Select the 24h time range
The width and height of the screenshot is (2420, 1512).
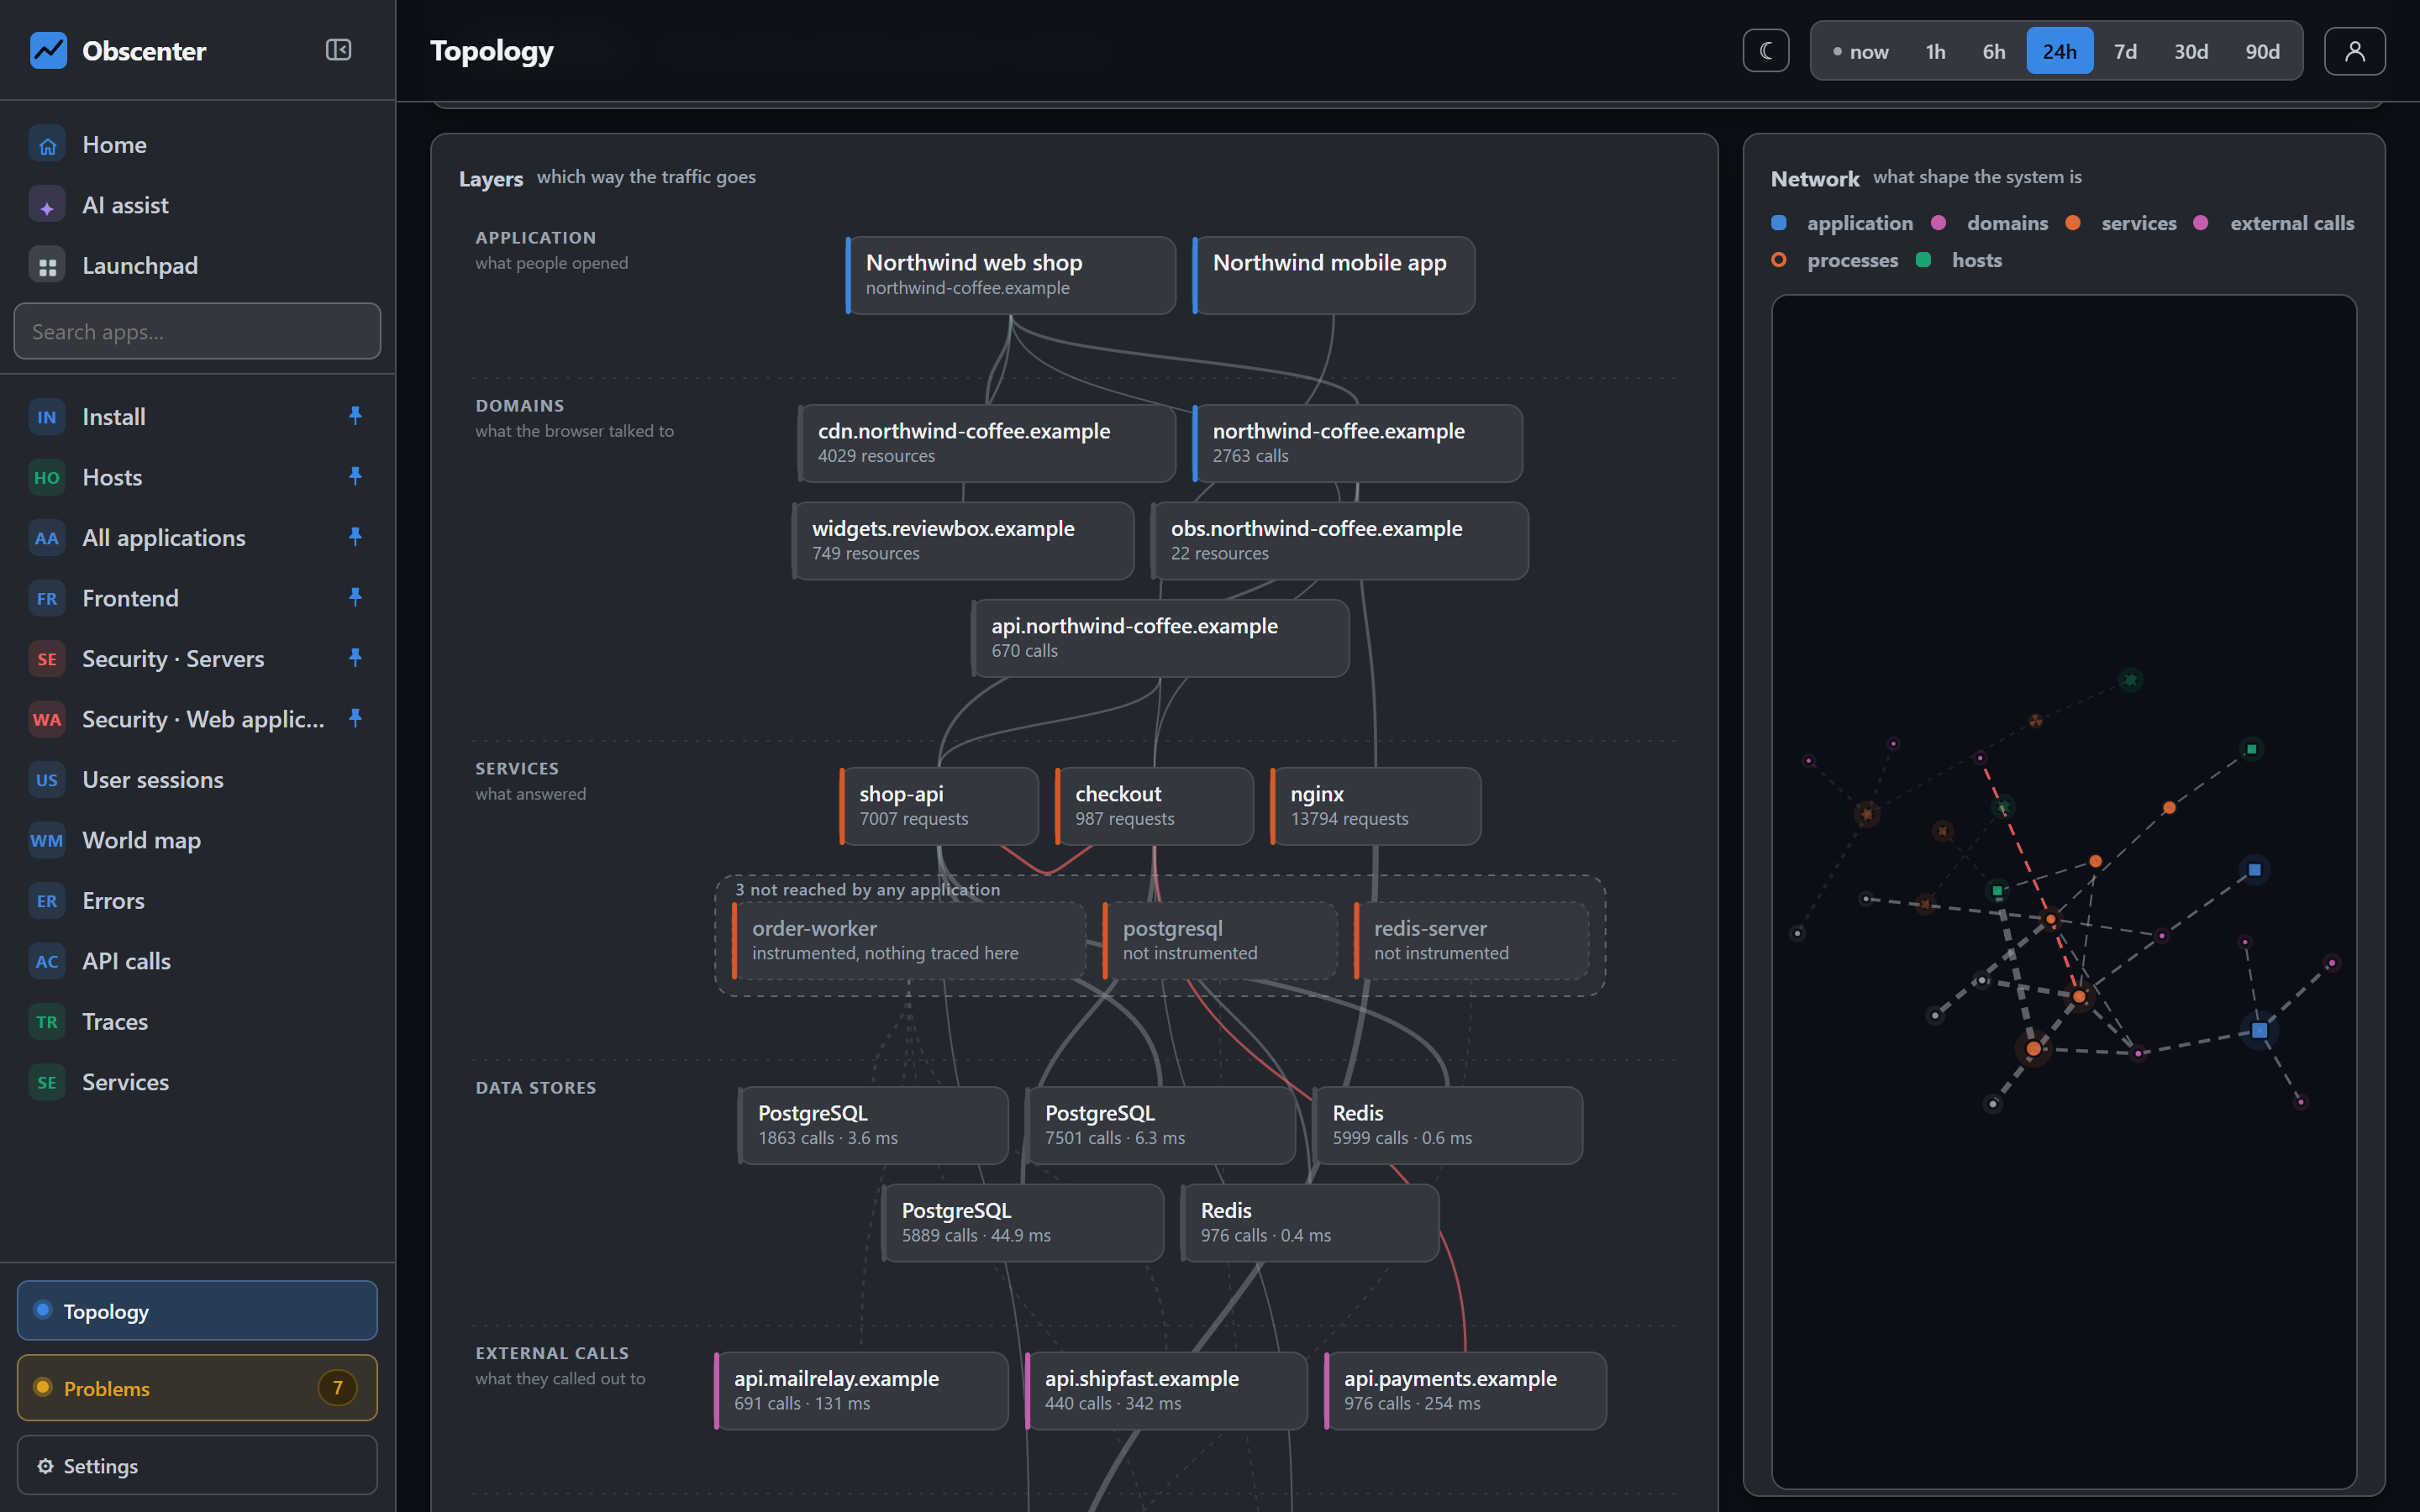tap(2059, 51)
